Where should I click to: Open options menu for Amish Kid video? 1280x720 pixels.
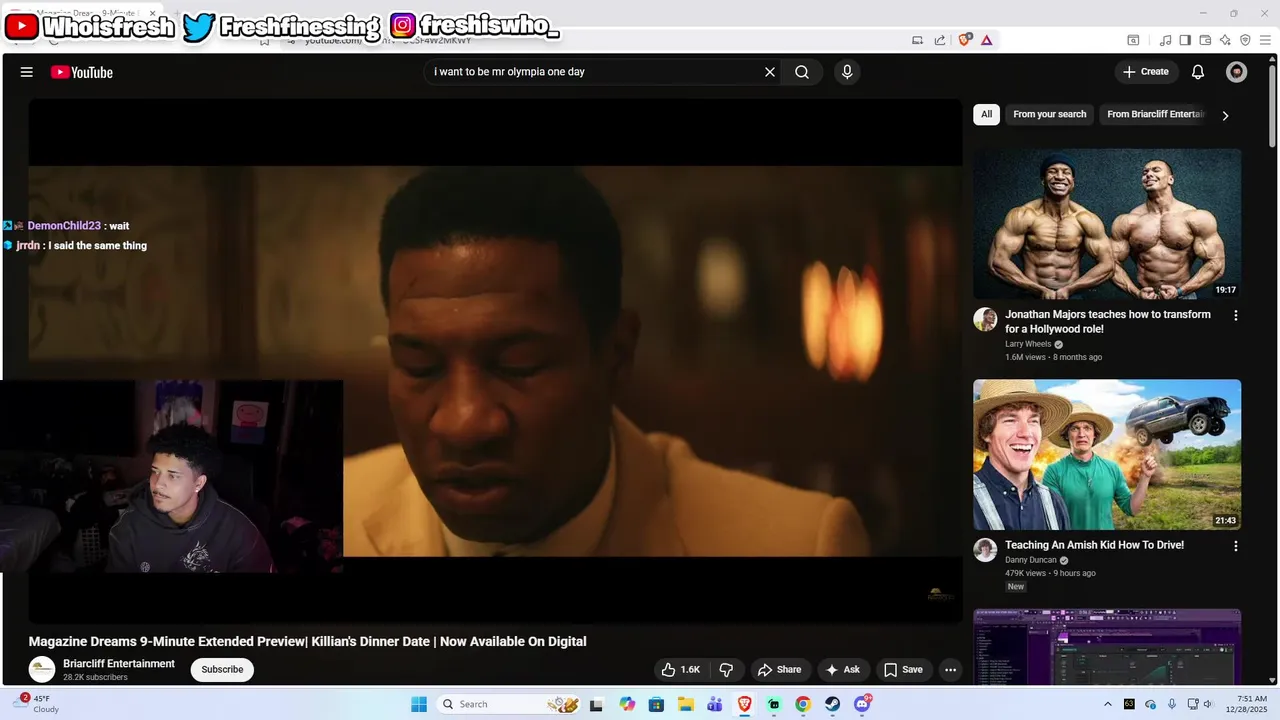pyautogui.click(x=1235, y=546)
